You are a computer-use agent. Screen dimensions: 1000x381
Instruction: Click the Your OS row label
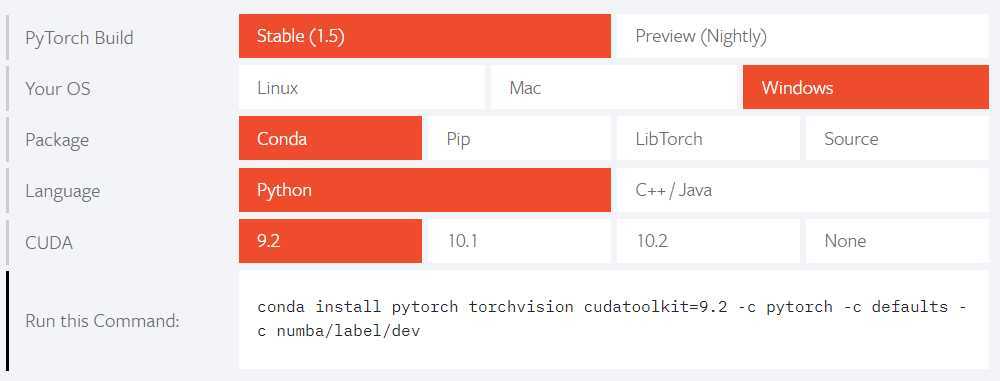pyautogui.click(x=57, y=88)
